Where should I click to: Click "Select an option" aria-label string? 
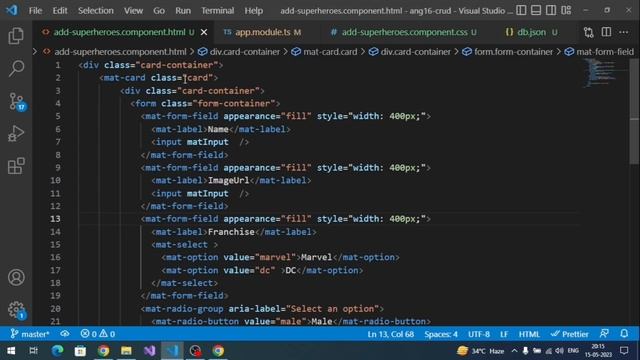click(332, 309)
